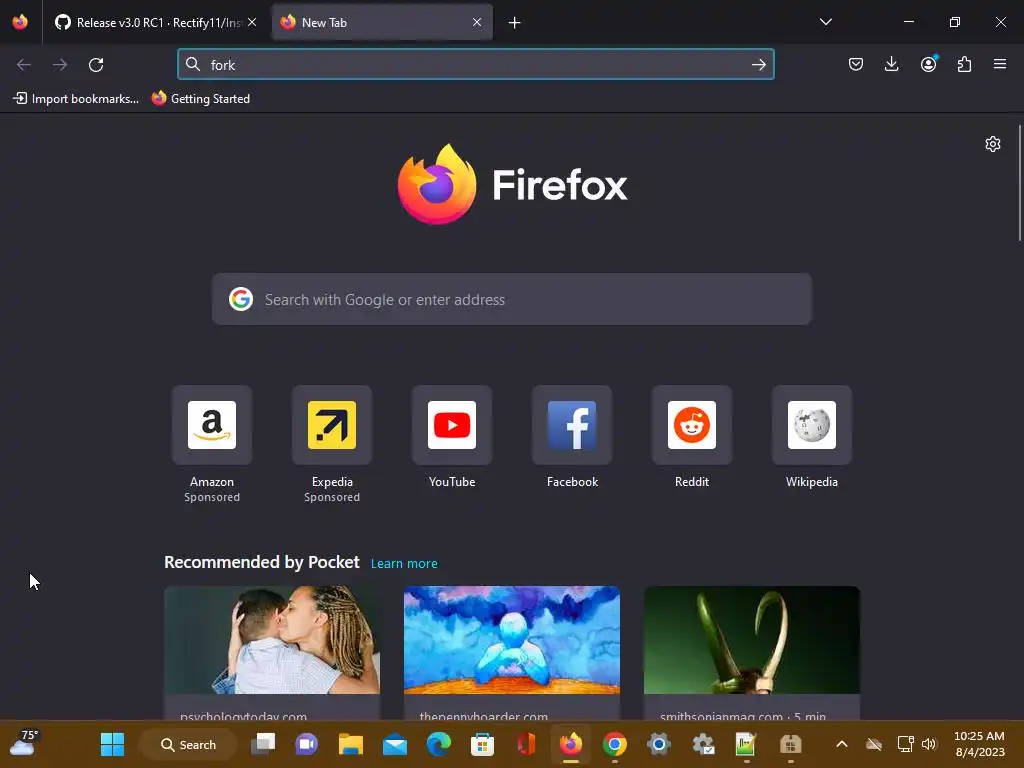The height and width of the screenshot is (768, 1024).
Task: Open the weather widget showing 75°
Action: tap(24, 743)
